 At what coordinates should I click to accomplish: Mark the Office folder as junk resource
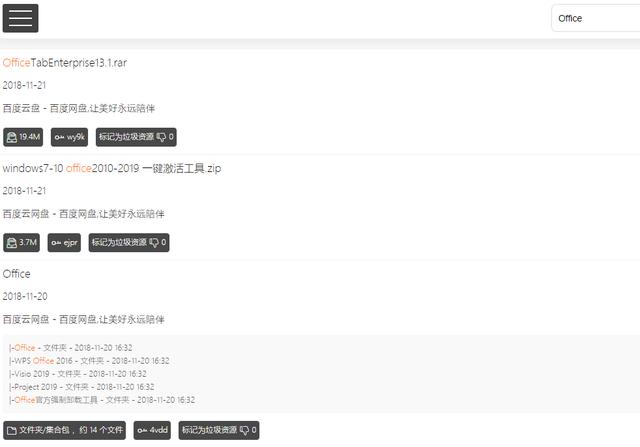[219, 430]
